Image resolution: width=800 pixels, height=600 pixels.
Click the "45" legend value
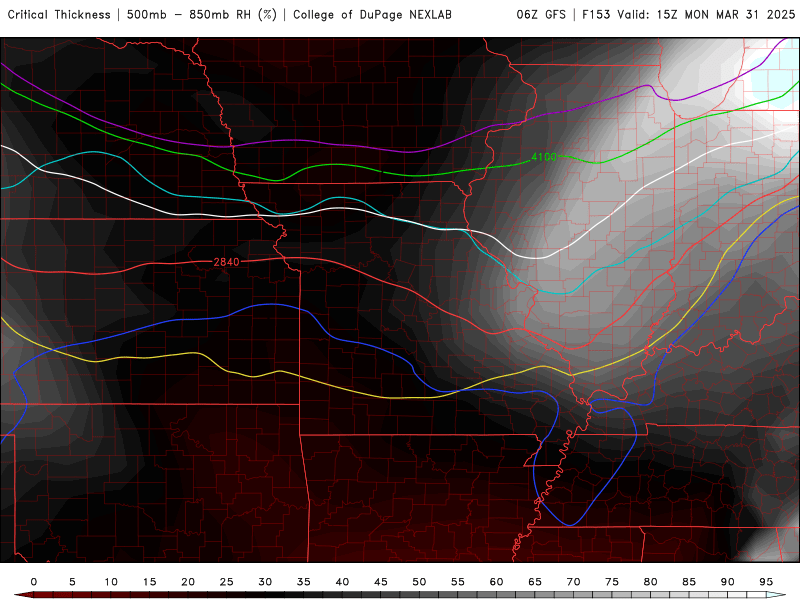tap(381, 582)
